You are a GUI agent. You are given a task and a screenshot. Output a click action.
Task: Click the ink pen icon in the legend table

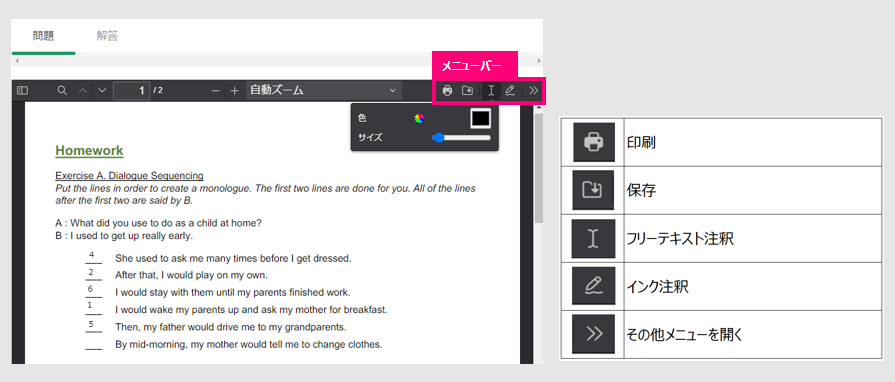594,286
